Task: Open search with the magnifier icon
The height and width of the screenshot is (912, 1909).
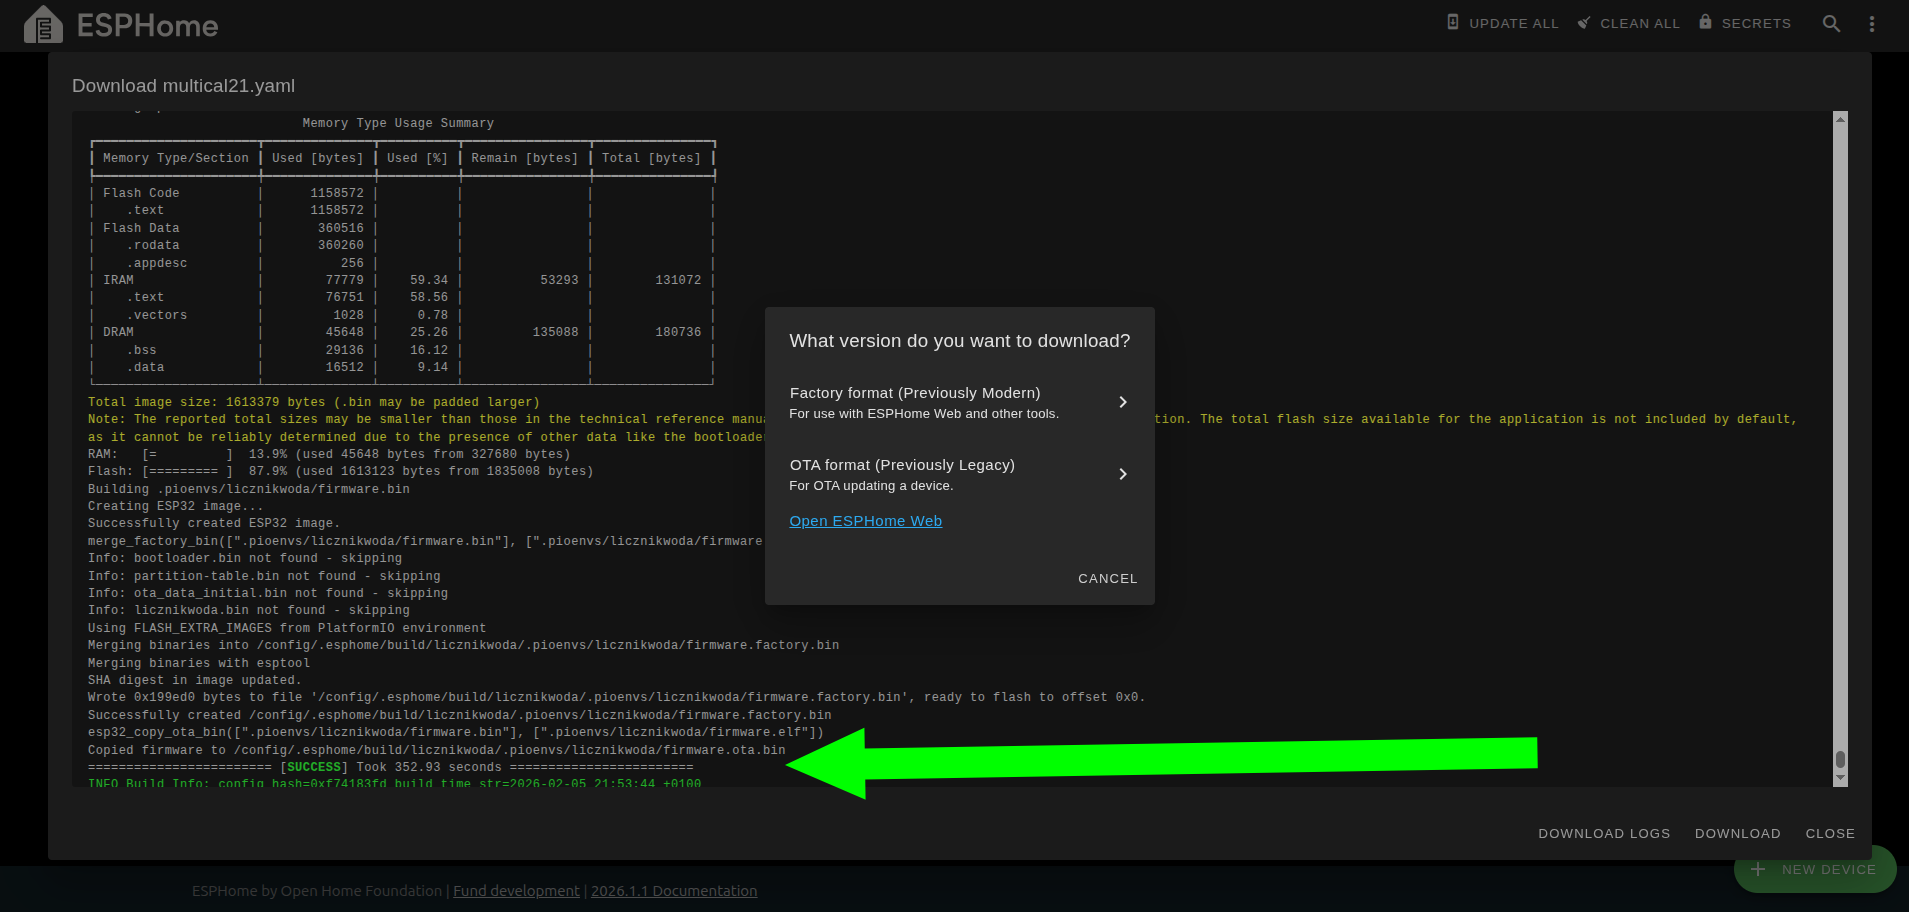Action: (1831, 23)
